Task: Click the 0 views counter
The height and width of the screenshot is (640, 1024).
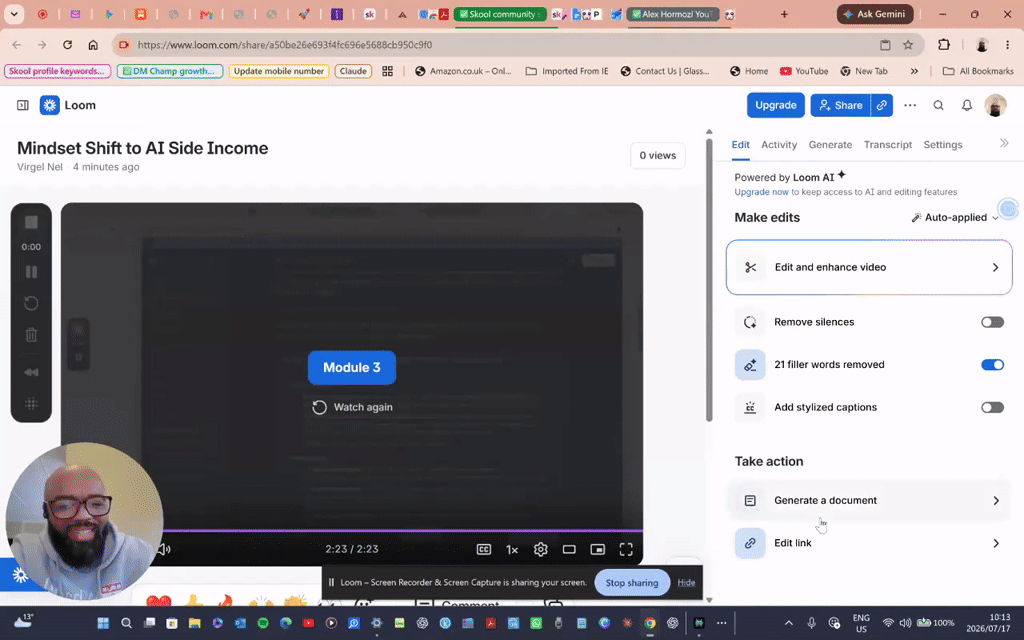Action: point(658,155)
